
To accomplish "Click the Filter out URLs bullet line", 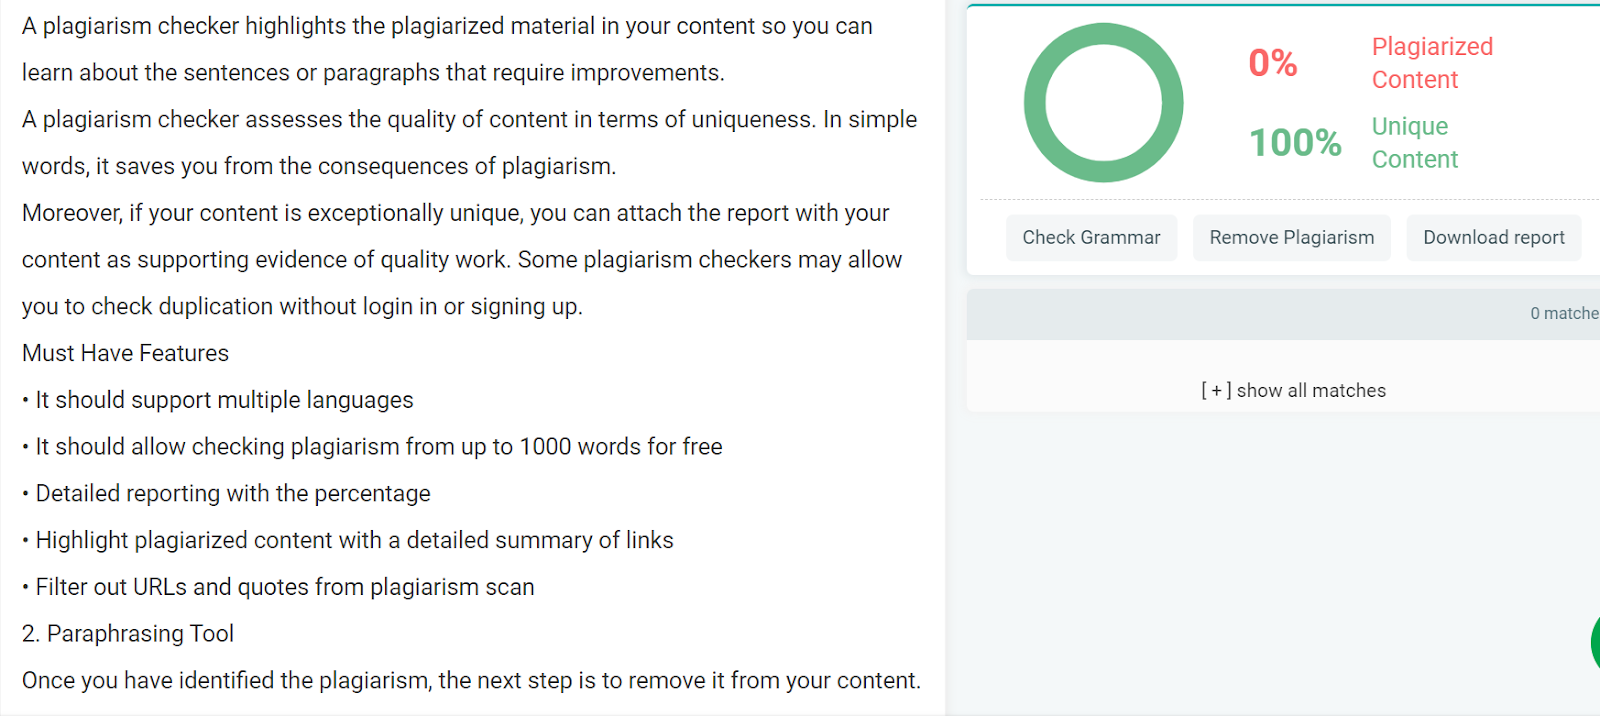I will point(278,587).
